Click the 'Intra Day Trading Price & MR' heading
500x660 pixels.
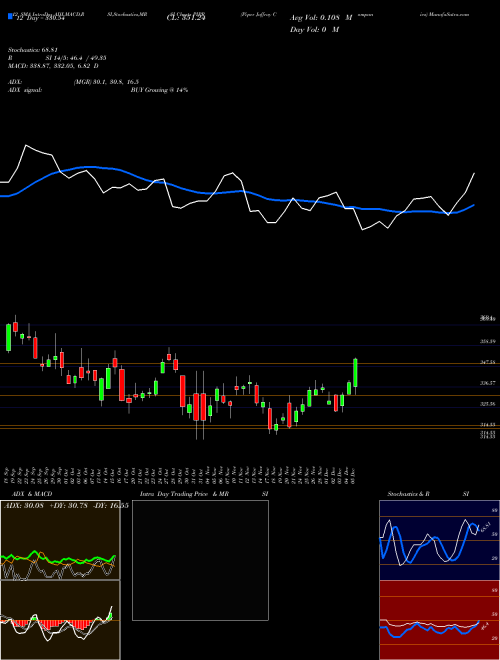click(185, 494)
